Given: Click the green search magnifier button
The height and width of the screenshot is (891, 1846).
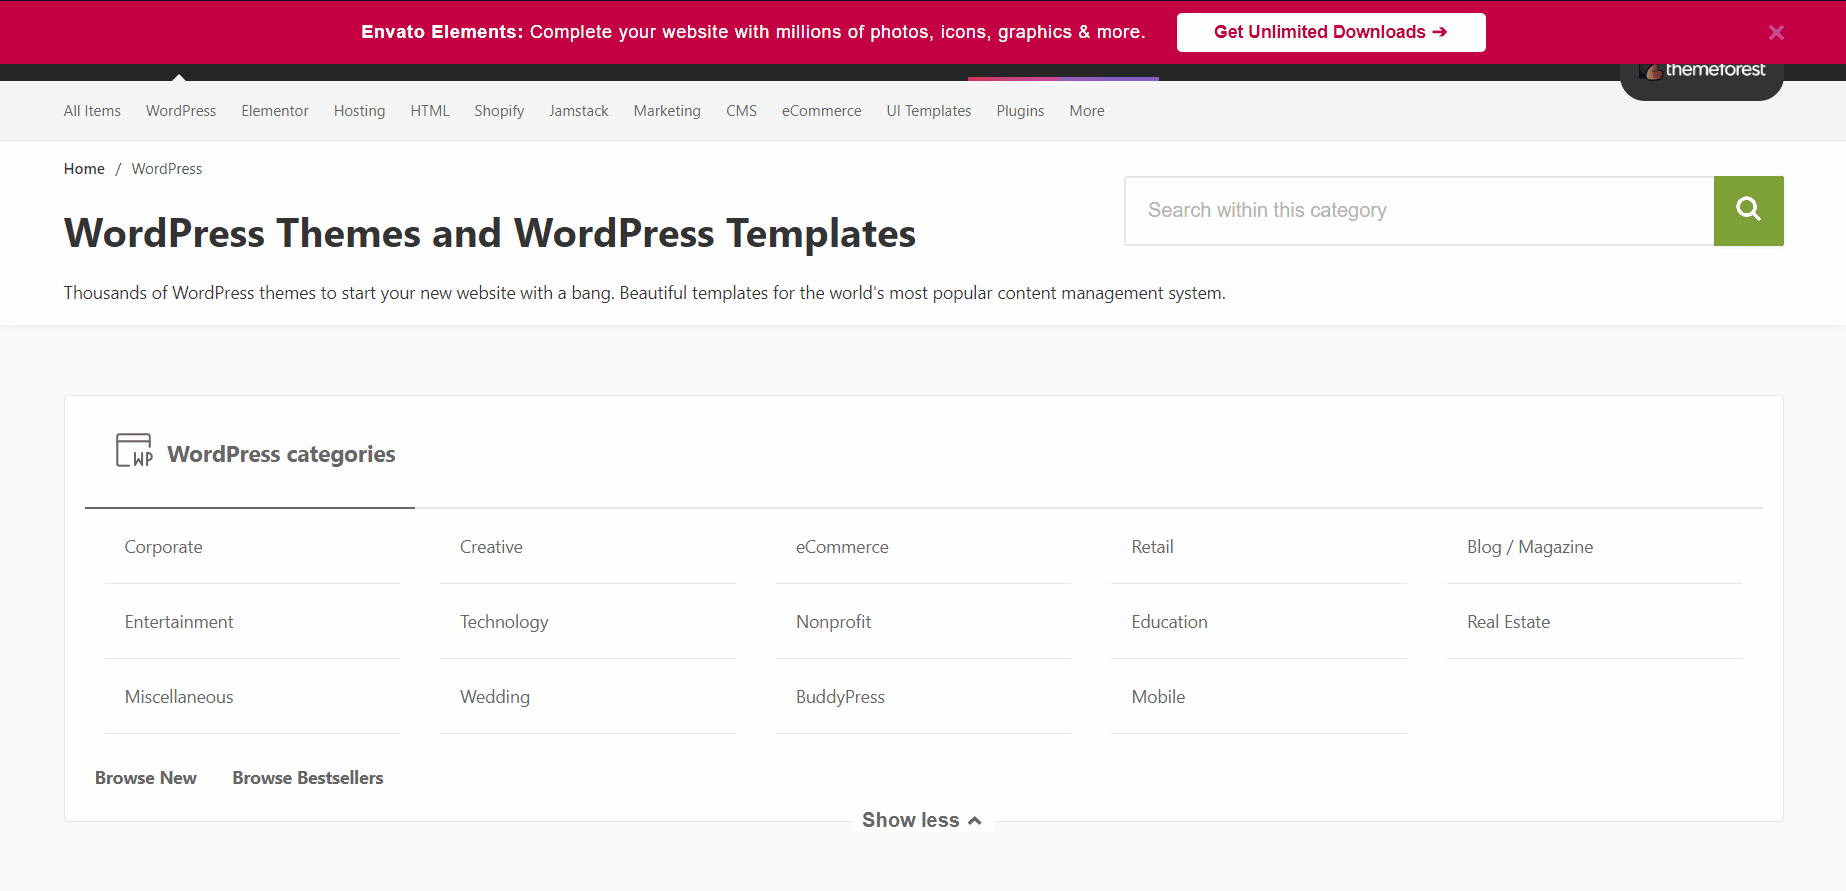Looking at the screenshot, I should pos(1748,210).
